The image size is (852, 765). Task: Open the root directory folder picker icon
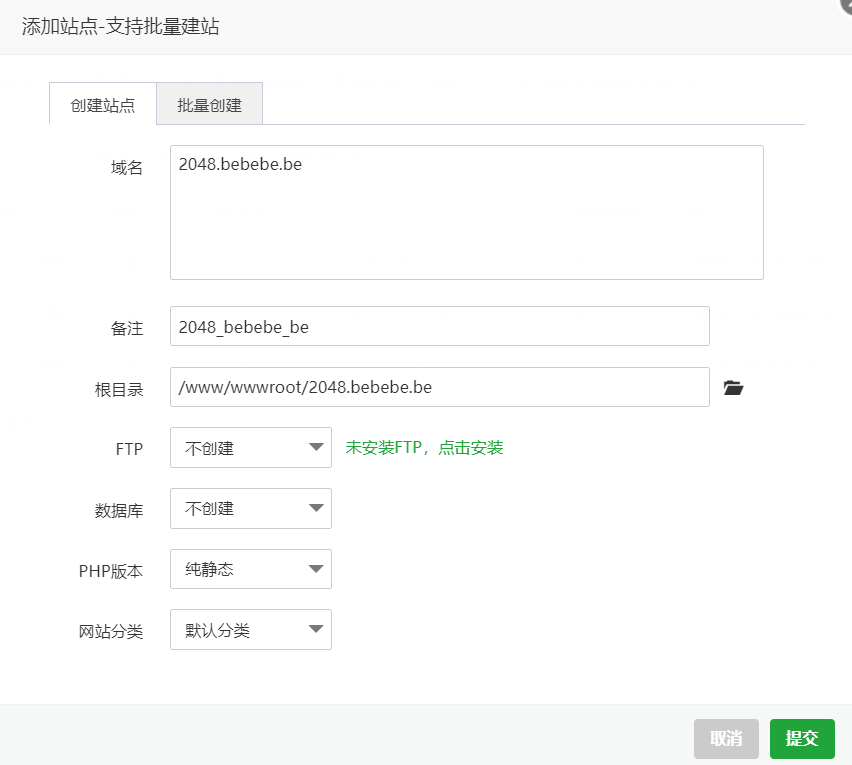[x=733, y=388]
